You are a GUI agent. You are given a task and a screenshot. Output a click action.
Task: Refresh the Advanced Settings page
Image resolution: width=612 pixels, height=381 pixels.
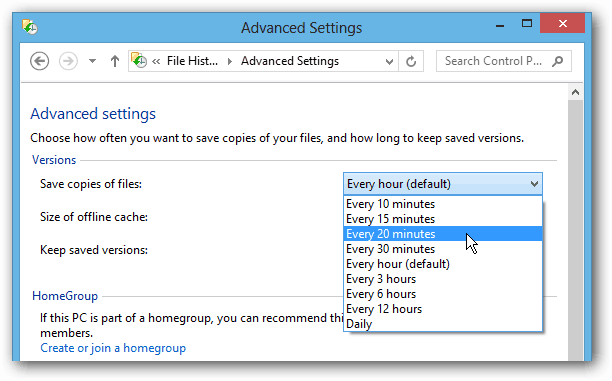[x=411, y=61]
